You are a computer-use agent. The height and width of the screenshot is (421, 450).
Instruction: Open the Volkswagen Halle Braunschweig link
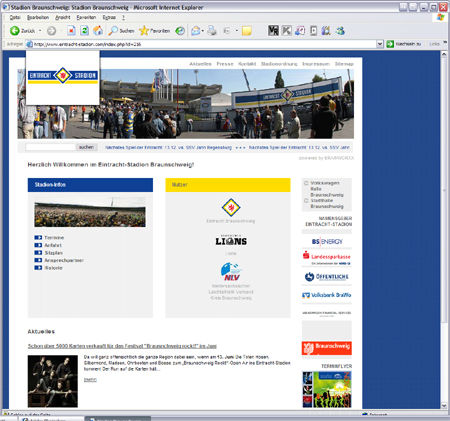click(x=327, y=189)
